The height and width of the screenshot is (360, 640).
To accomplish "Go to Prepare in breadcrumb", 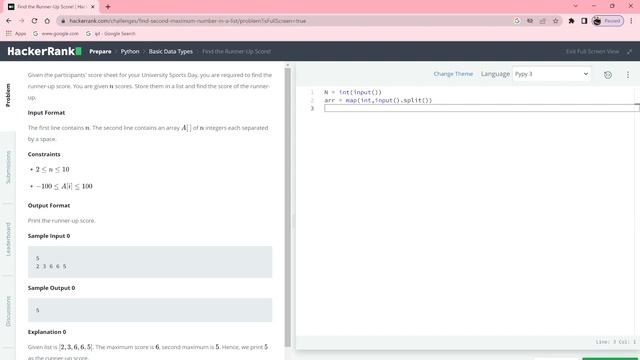I will point(100,51).
